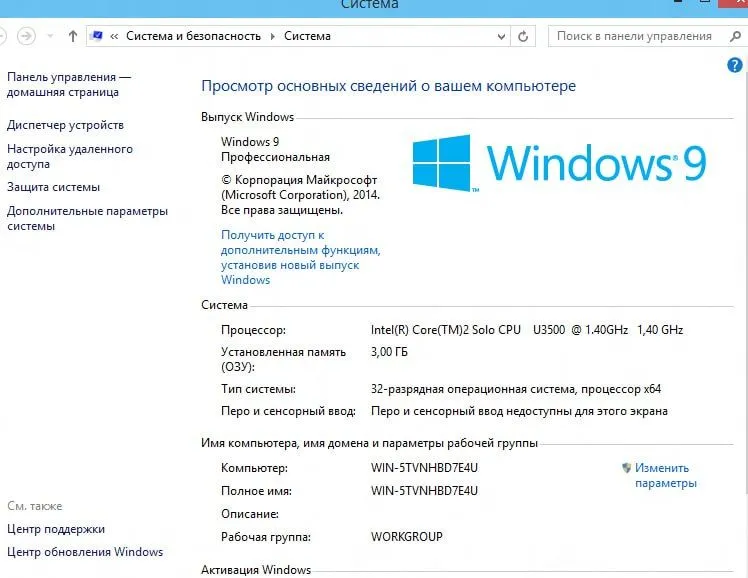Click the search magnifier icon
The height and width of the screenshot is (578, 748).
735,36
